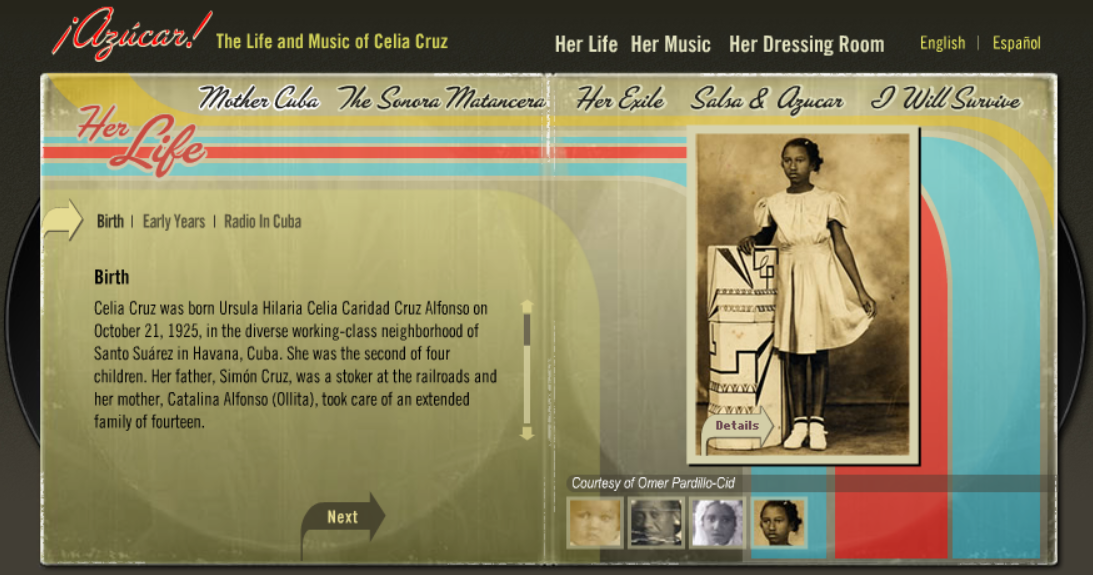Click 'The Life and Music of Celia Cruz'

click(x=332, y=41)
